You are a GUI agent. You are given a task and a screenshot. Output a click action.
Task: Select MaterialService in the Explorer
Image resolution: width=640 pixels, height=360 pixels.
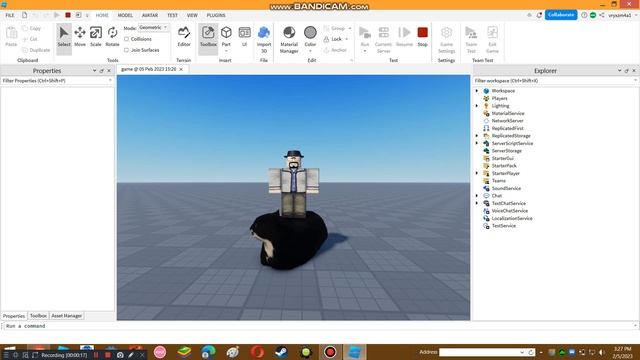pyautogui.click(x=508, y=113)
